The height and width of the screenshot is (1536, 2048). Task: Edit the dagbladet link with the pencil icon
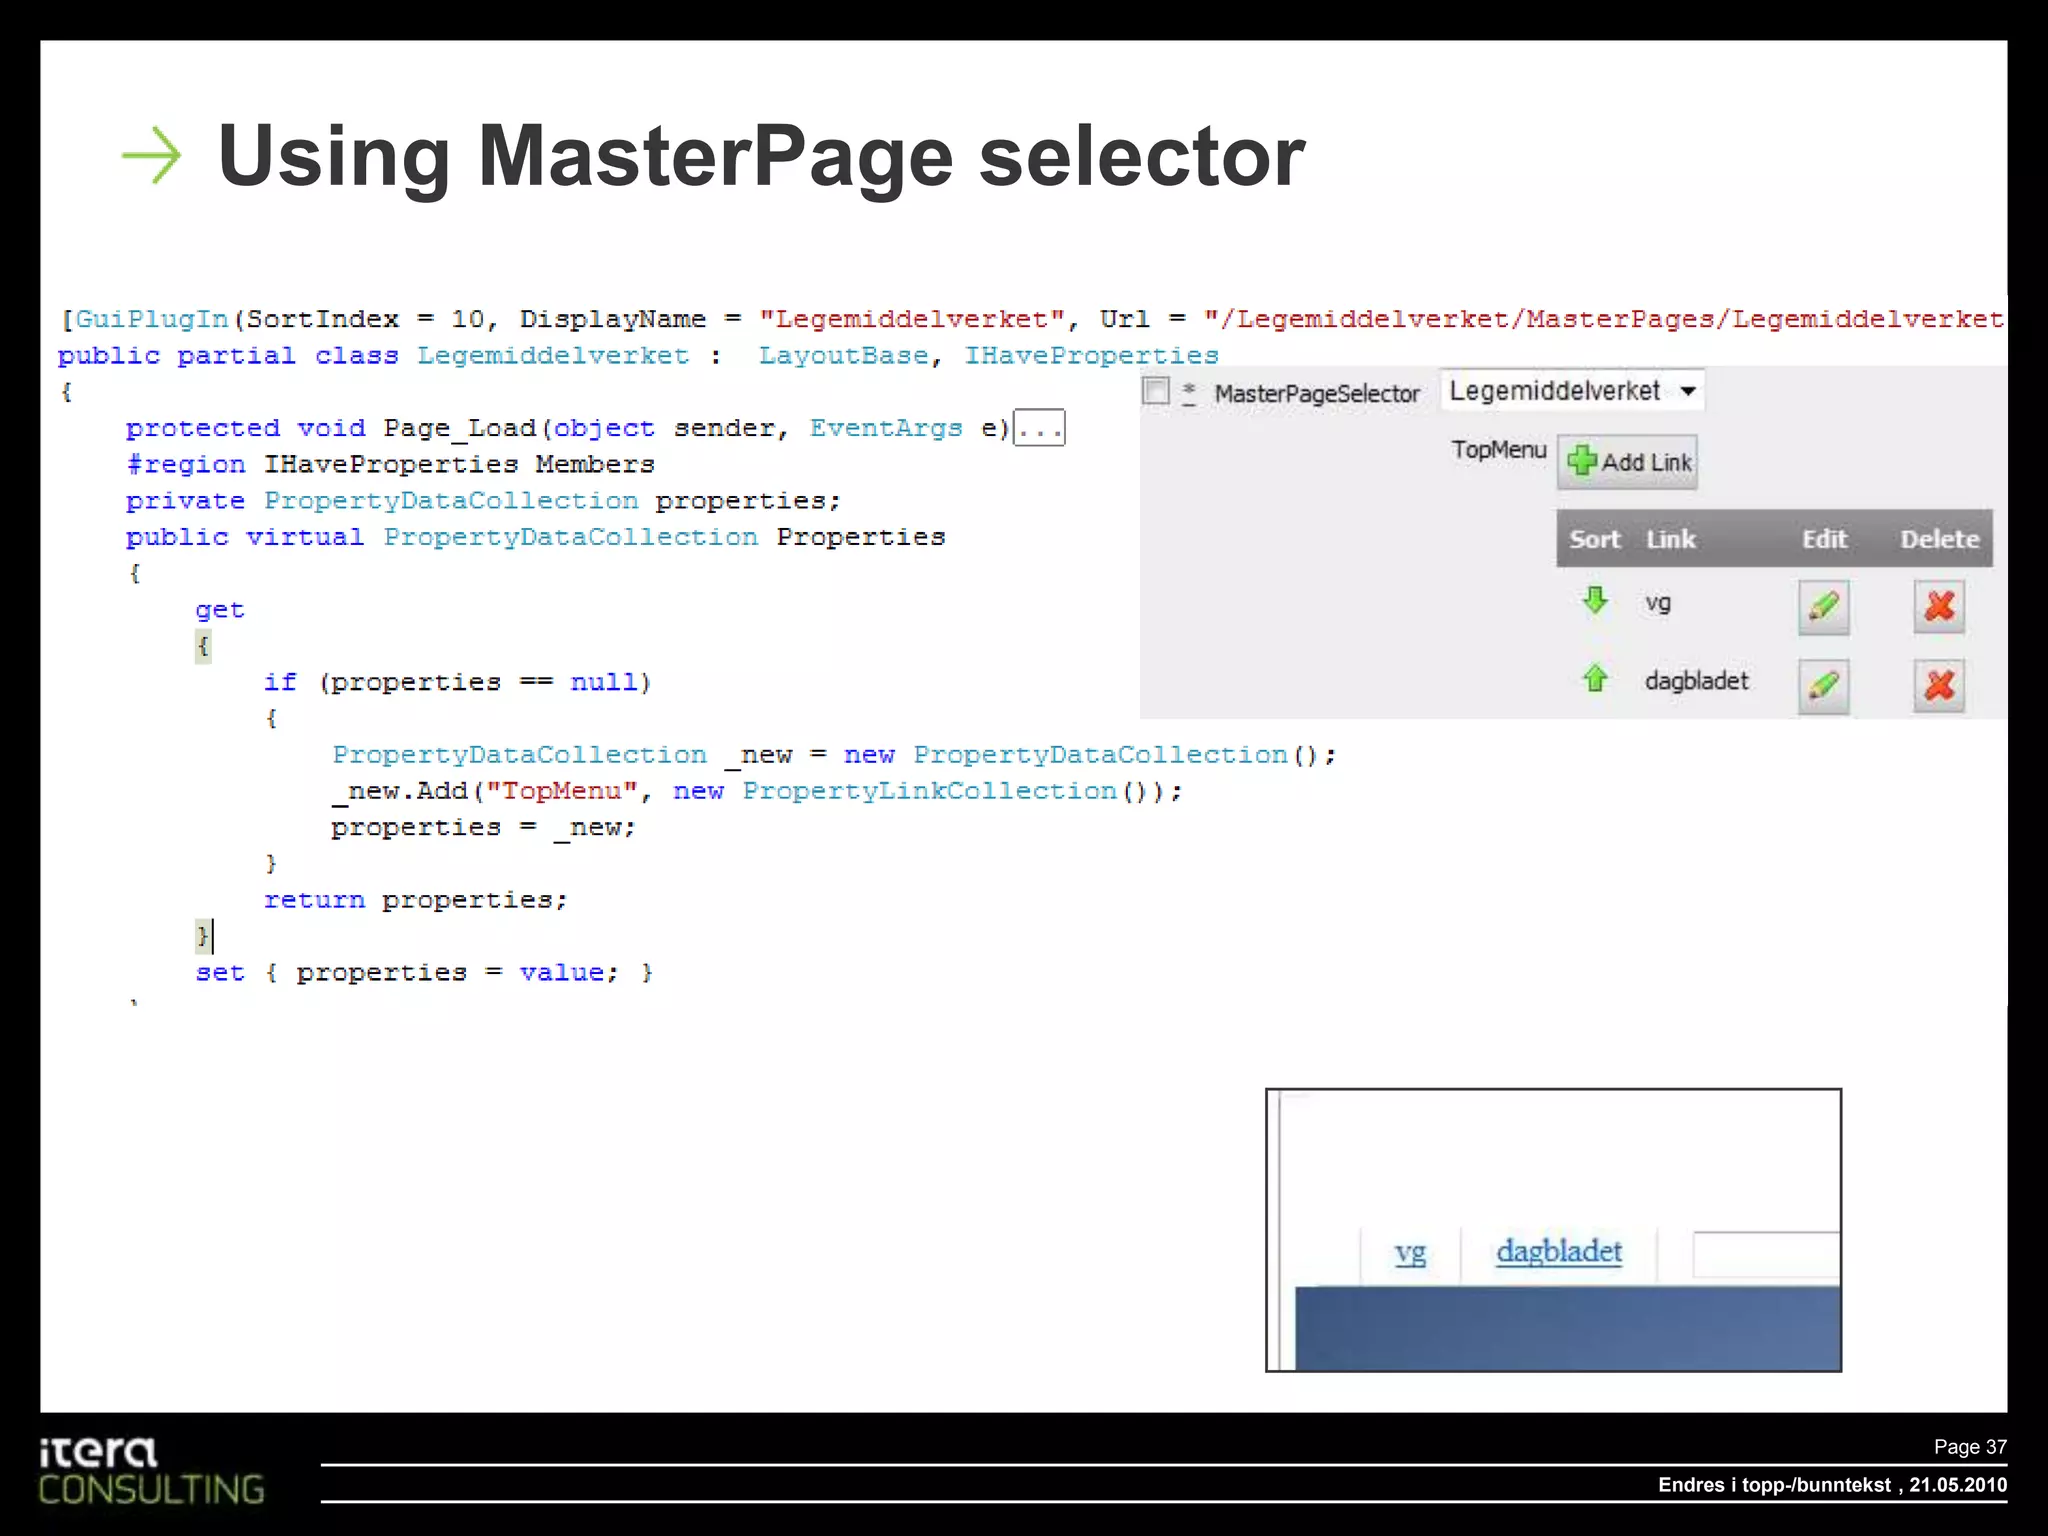(x=1823, y=686)
